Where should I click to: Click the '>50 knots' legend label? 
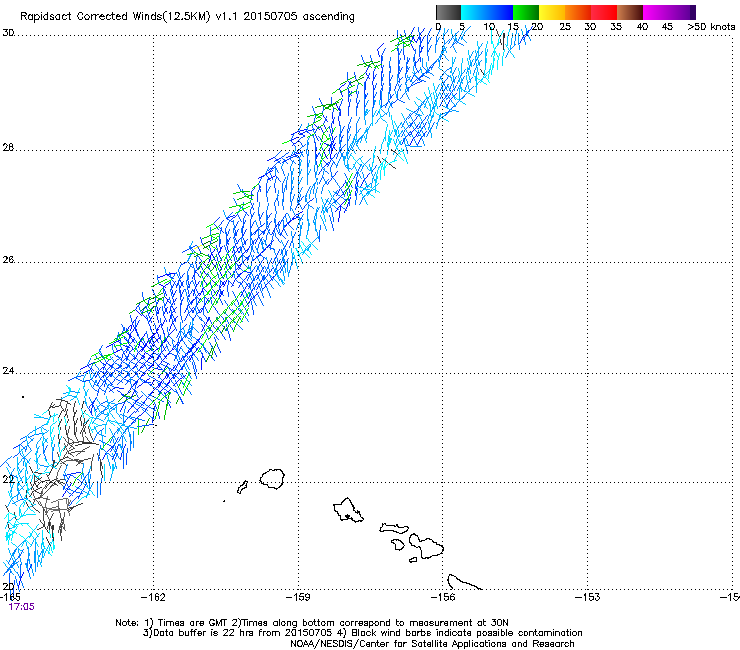tap(711, 27)
